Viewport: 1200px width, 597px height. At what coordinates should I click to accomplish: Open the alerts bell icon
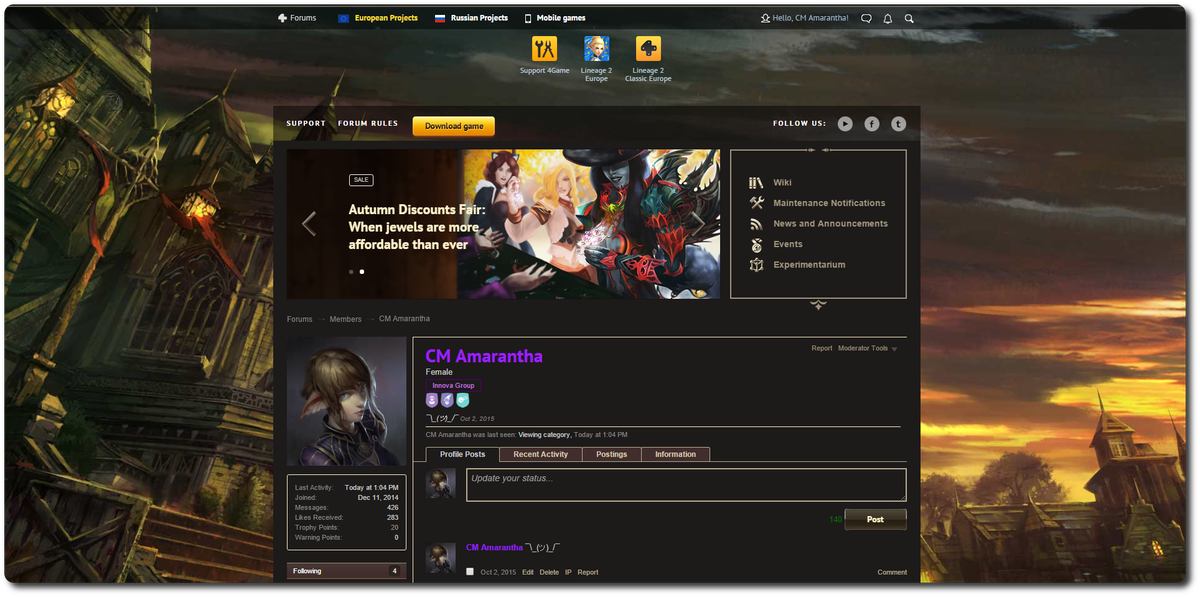point(887,18)
